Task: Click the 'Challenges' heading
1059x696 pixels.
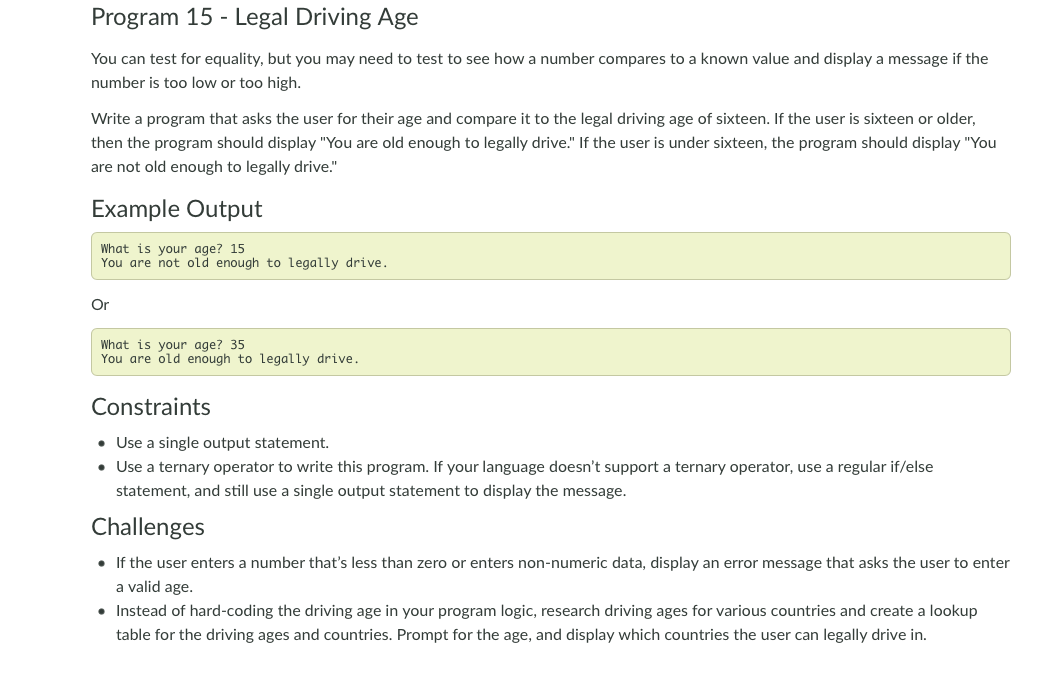Action: click(x=147, y=527)
